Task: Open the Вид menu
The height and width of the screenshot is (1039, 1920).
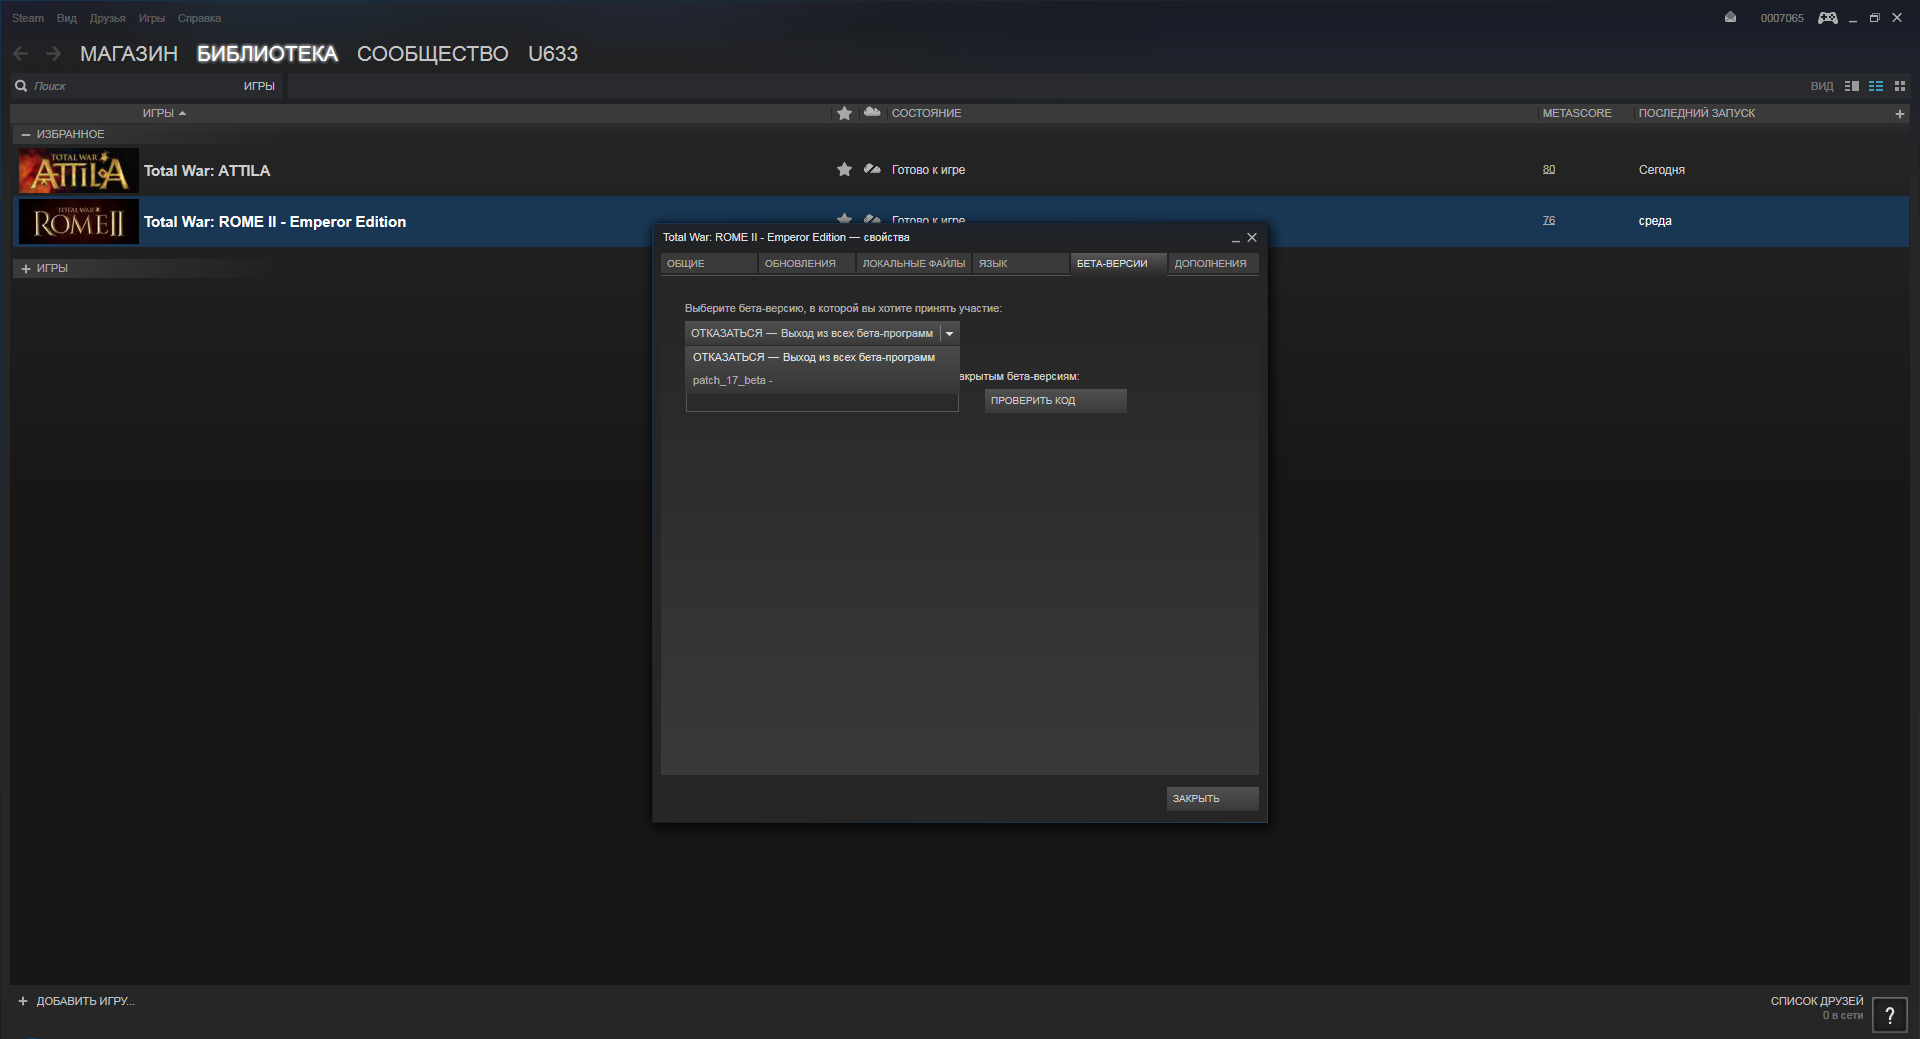Action: point(67,18)
